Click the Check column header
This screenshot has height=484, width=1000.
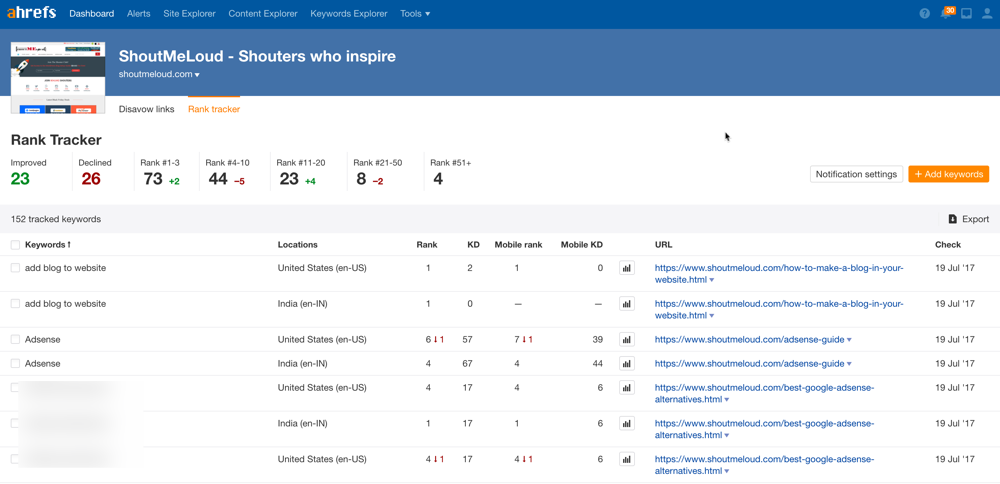pyautogui.click(x=948, y=244)
